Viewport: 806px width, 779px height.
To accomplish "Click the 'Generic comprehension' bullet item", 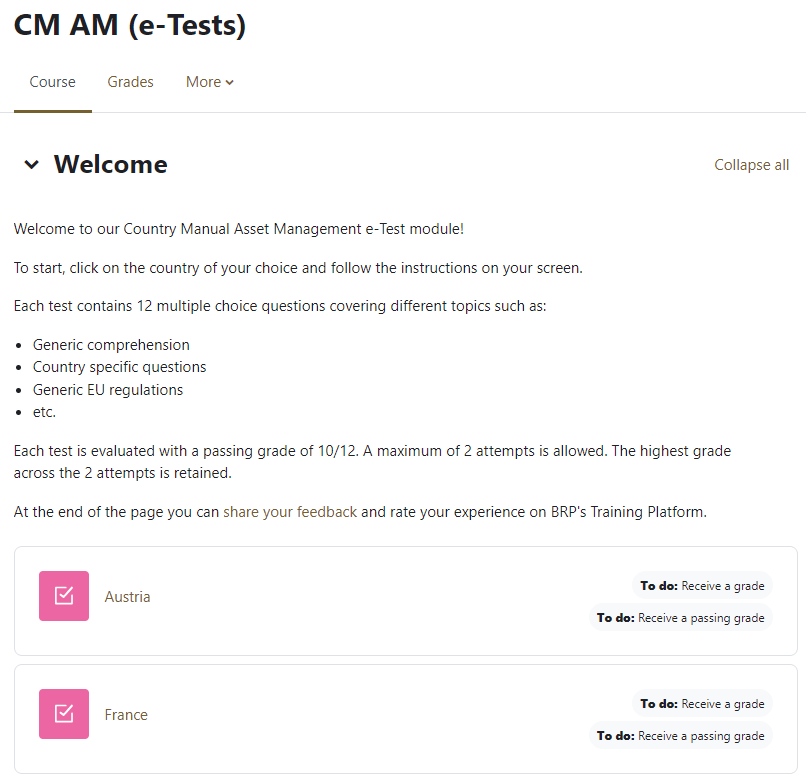I will click(x=111, y=345).
